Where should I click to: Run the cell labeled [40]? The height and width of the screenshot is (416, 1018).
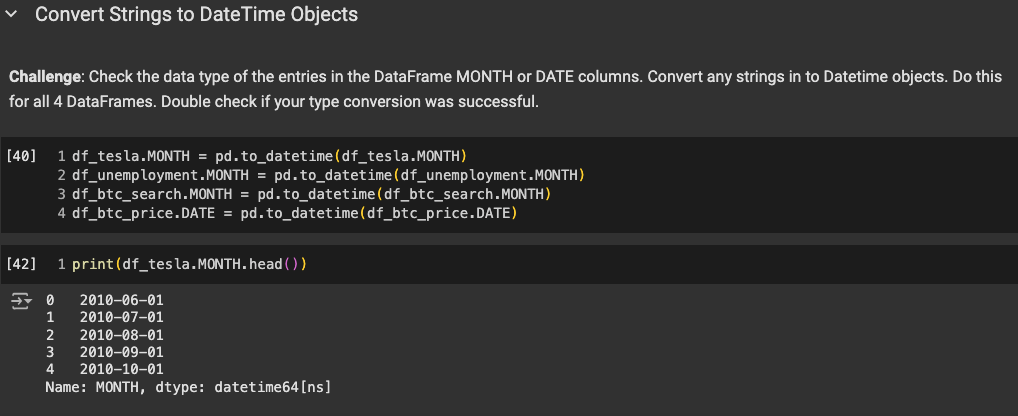[21, 155]
